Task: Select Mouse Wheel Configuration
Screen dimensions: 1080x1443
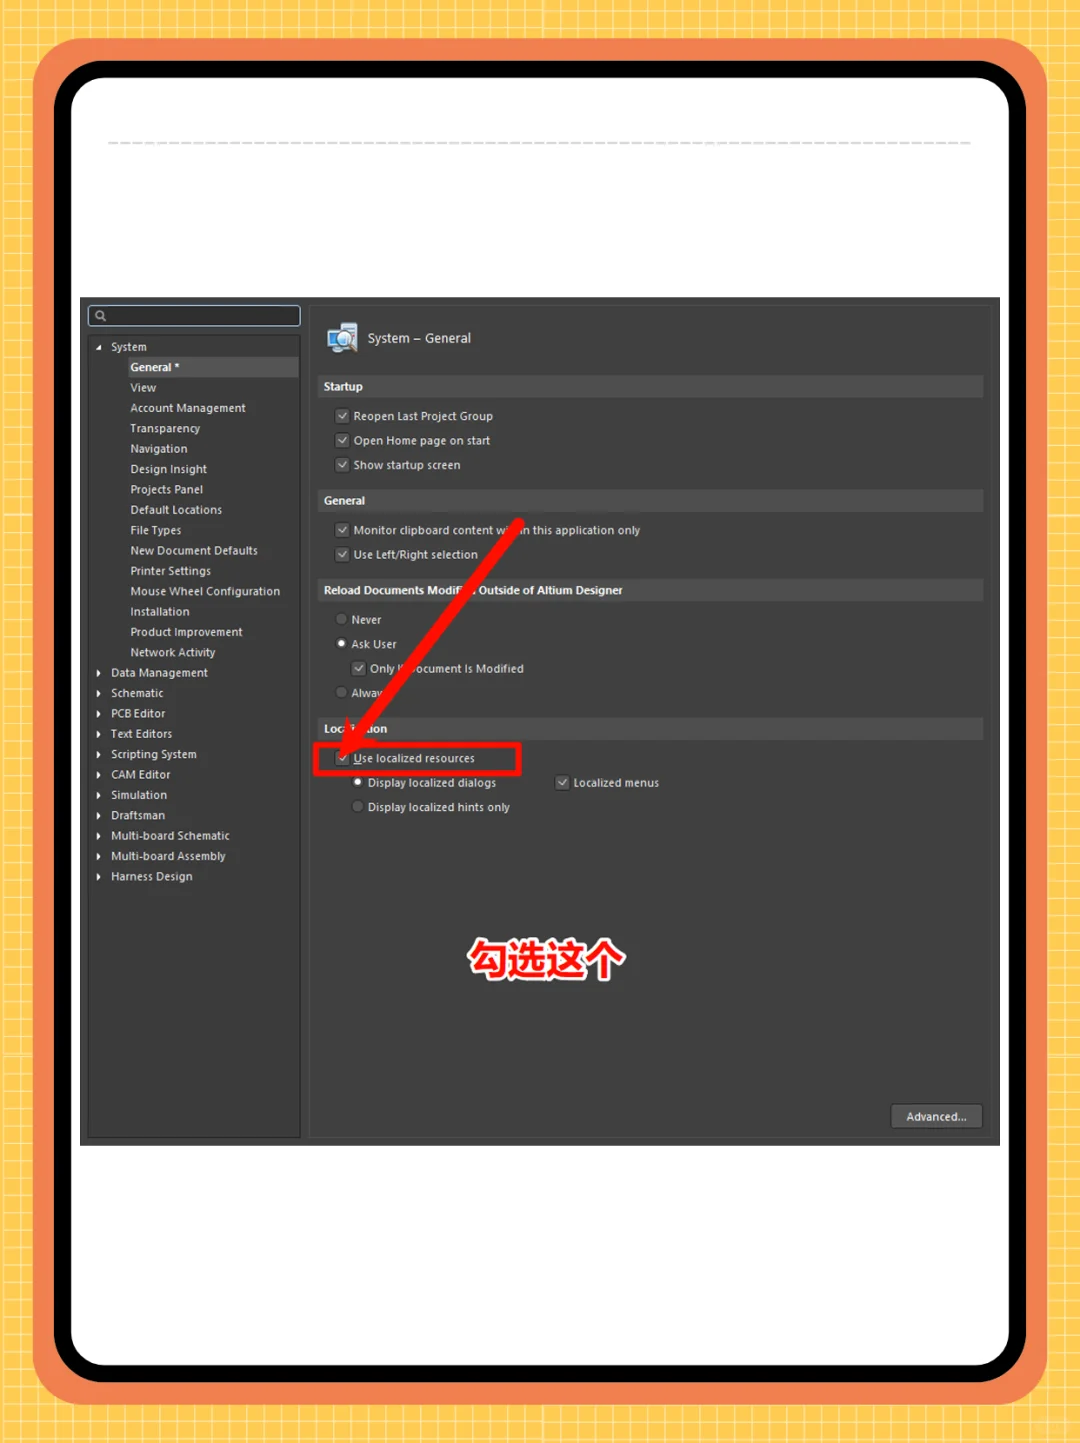Action: click(x=205, y=592)
